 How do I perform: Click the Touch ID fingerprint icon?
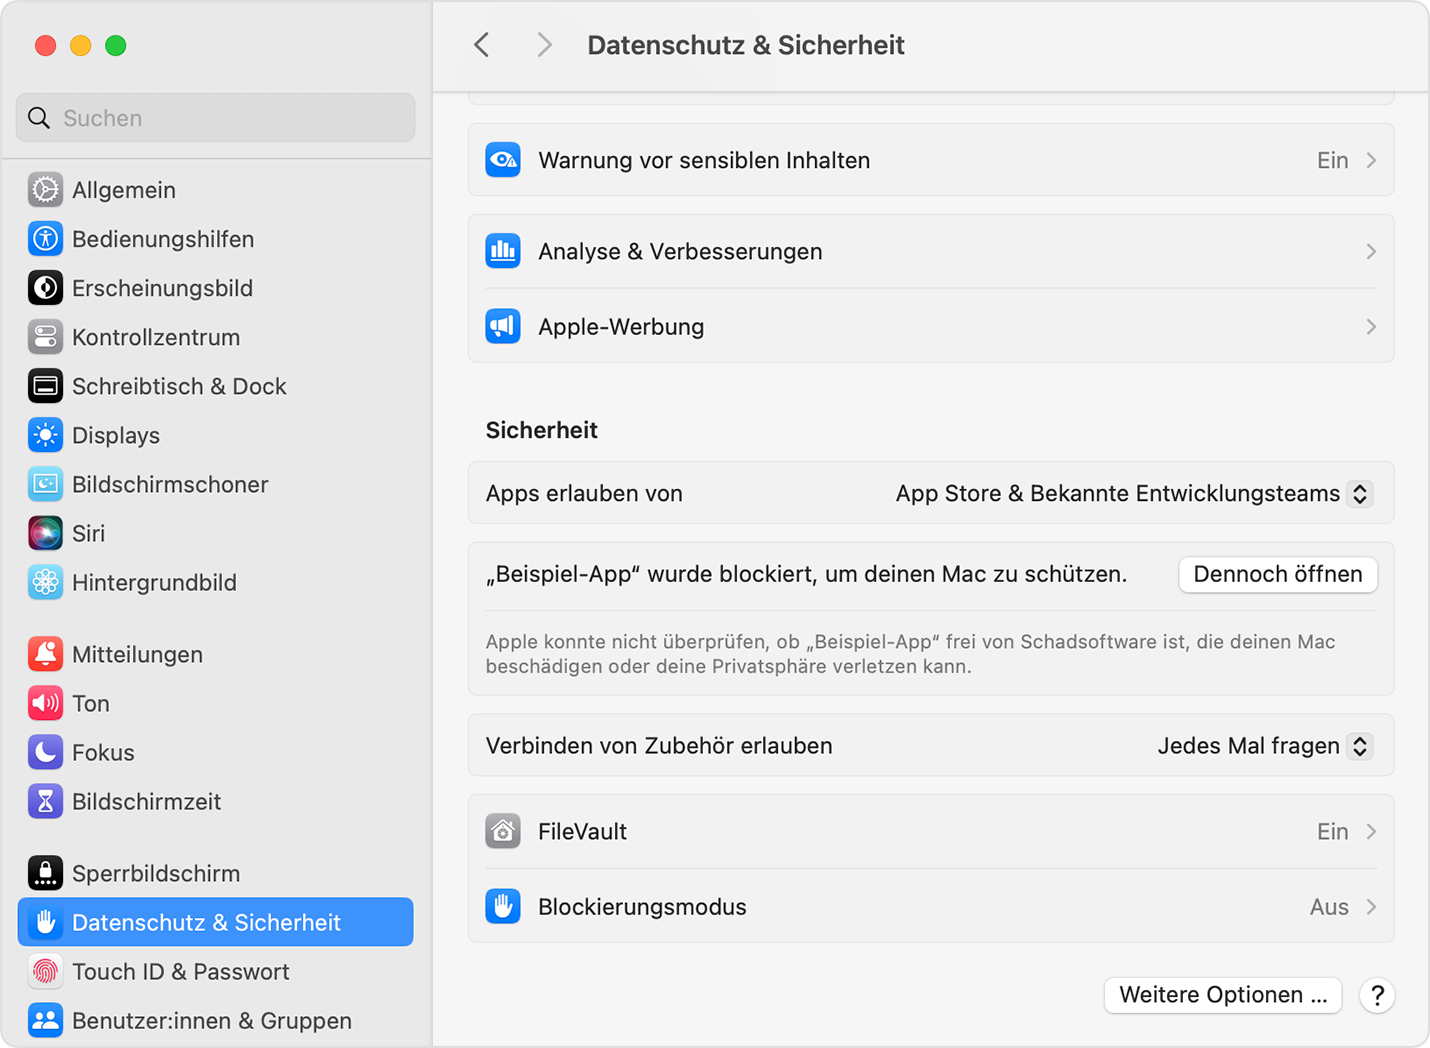tap(45, 971)
